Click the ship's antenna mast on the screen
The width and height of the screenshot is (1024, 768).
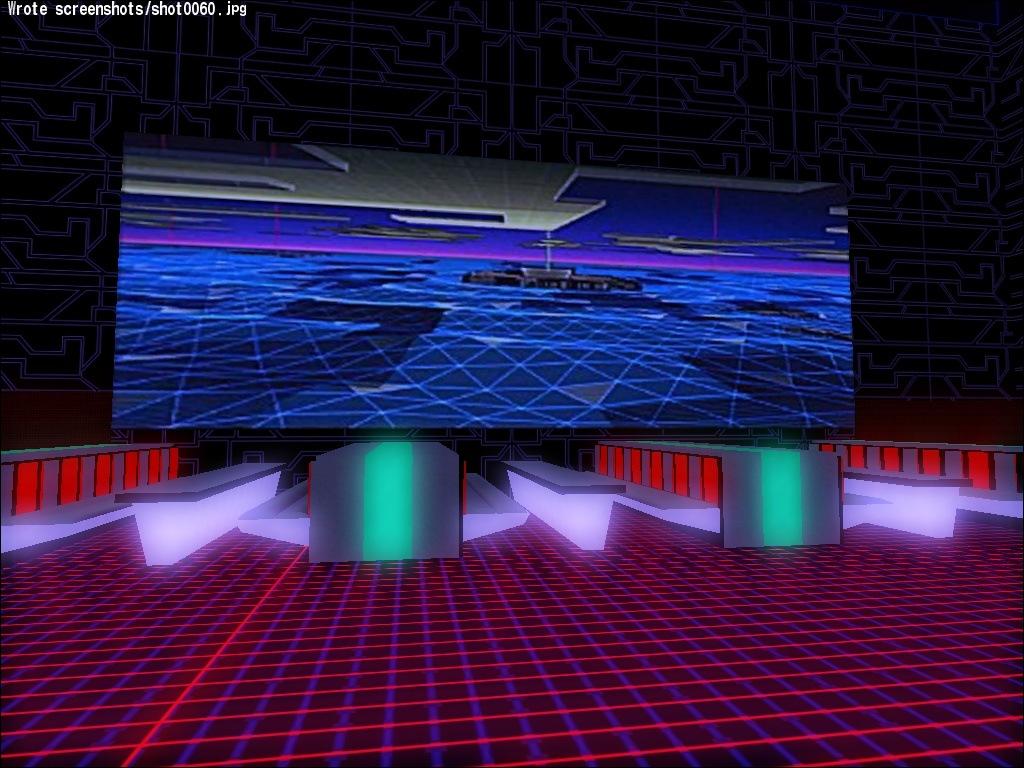point(546,250)
